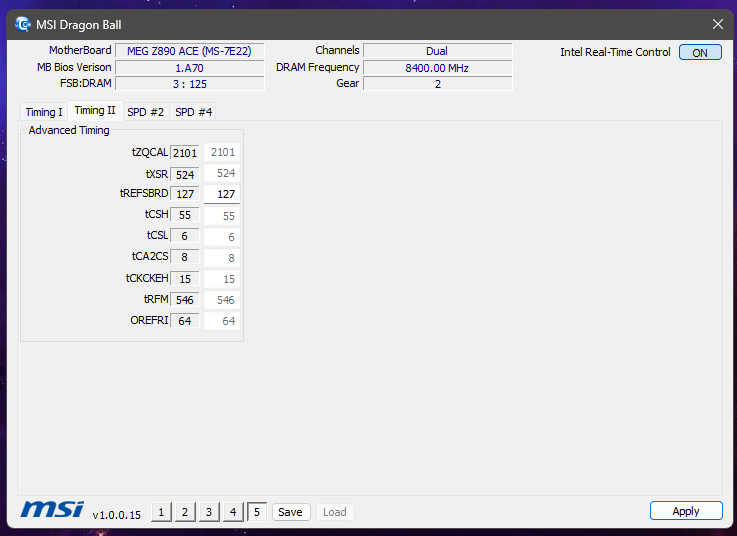
Task: Load profile slot 1
Action: [161, 512]
